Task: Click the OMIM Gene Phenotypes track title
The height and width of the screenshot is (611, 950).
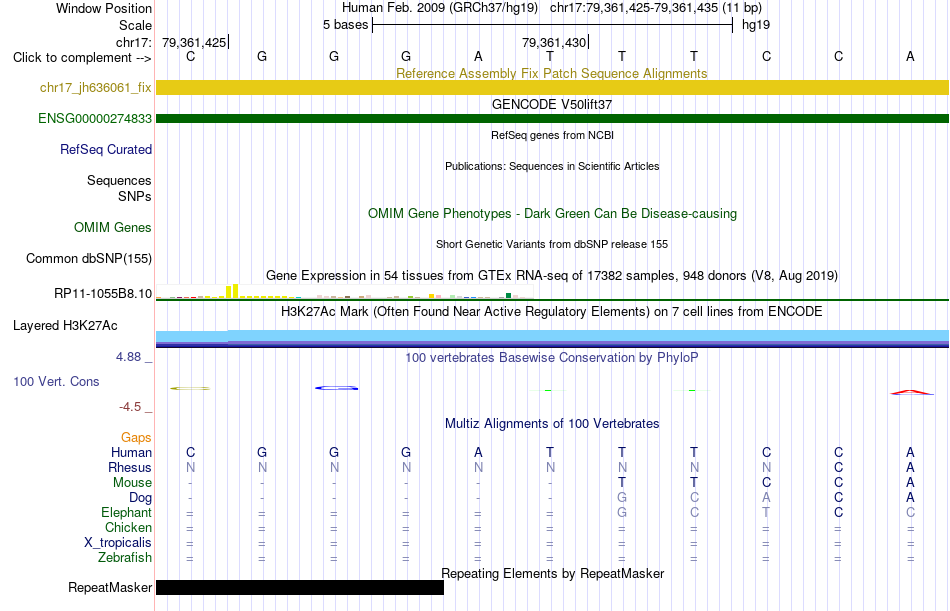Action: (x=552, y=213)
